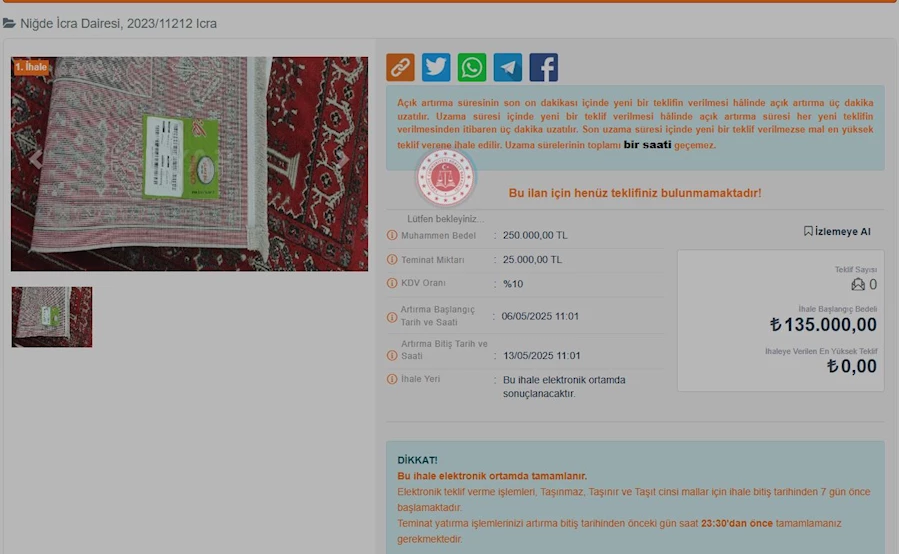Click the orange copy link icon
Screen dimensions: 899x554
click(x=400, y=67)
